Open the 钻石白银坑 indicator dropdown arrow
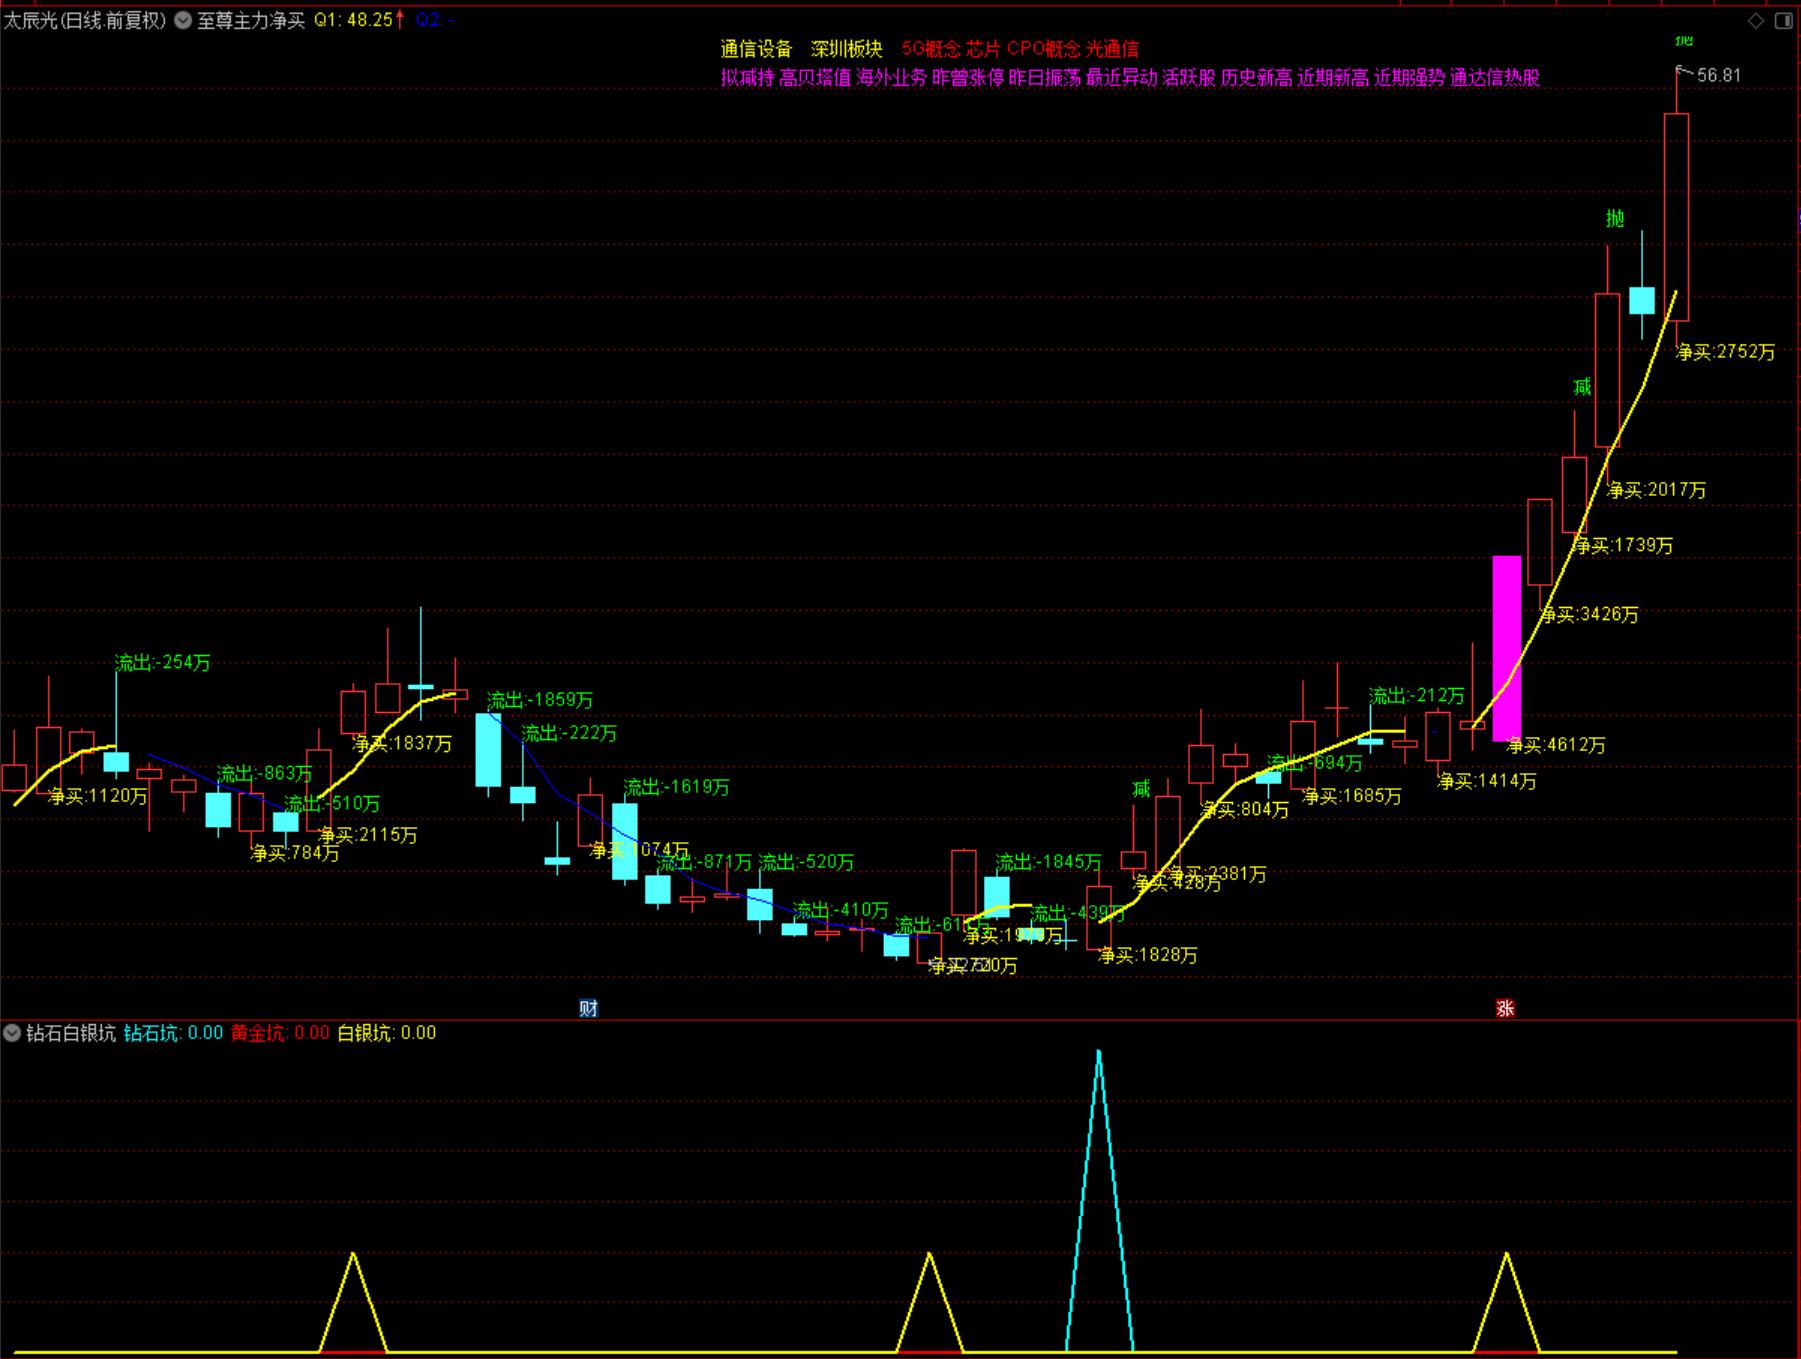The width and height of the screenshot is (1801, 1359). [x=13, y=1033]
